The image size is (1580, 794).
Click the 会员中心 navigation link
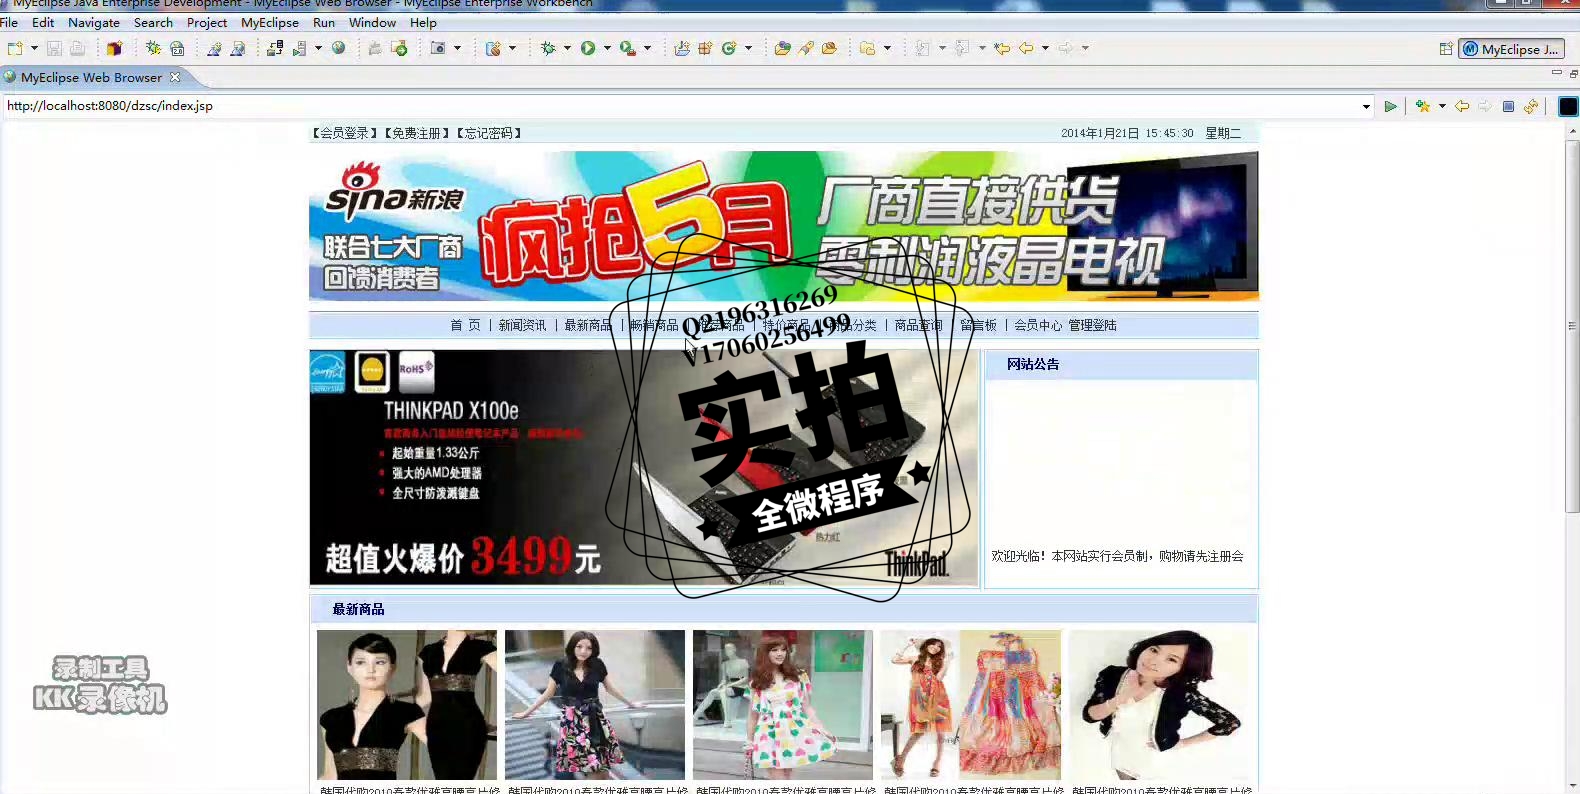point(1038,325)
